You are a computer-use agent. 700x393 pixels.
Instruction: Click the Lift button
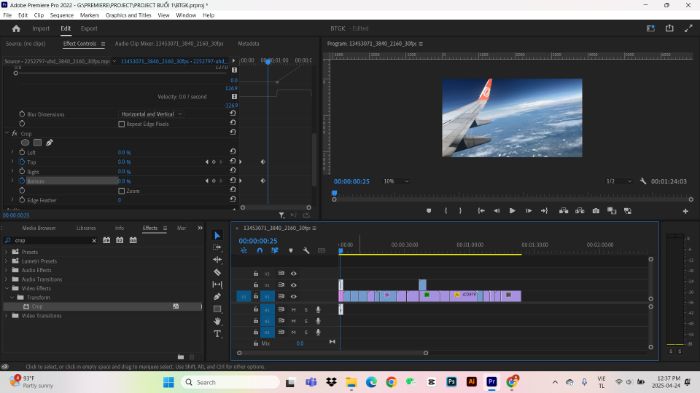563,211
